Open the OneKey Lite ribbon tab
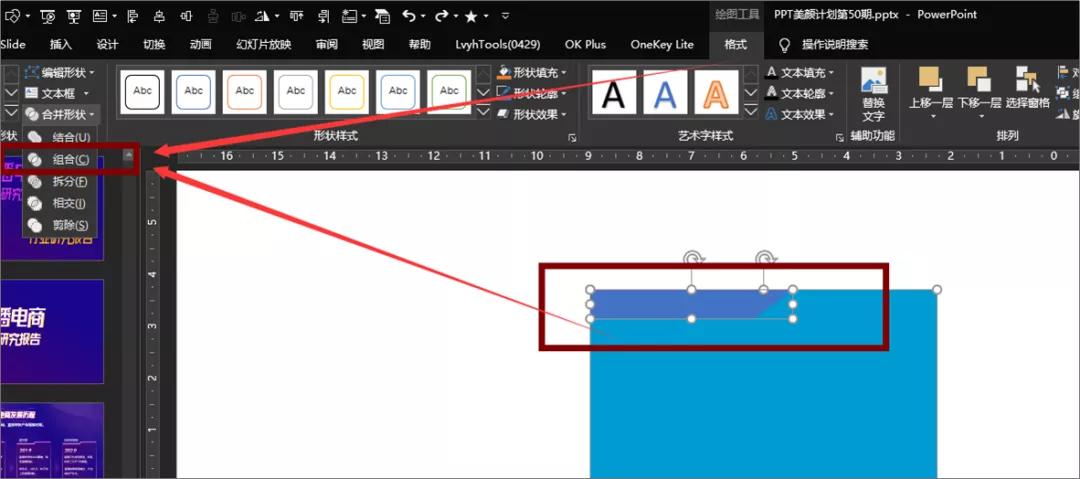 tap(662, 45)
